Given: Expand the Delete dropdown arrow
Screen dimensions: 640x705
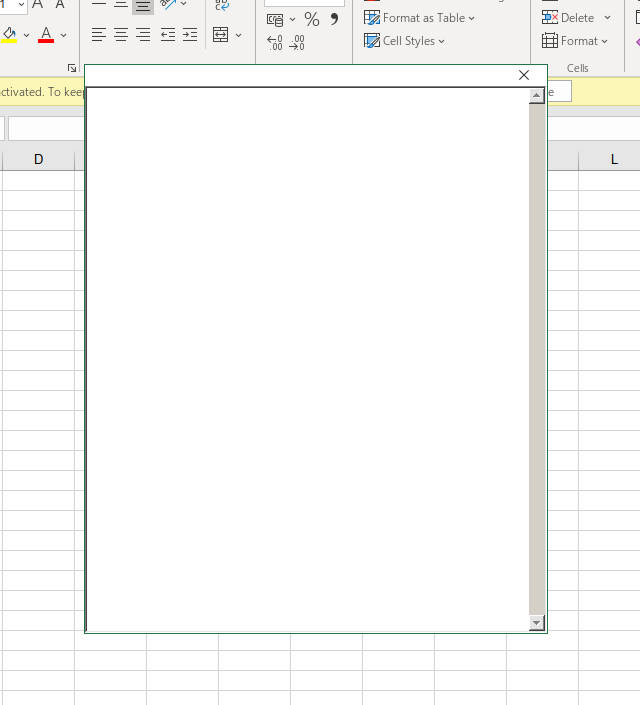Looking at the screenshot, I should (607, 18).
